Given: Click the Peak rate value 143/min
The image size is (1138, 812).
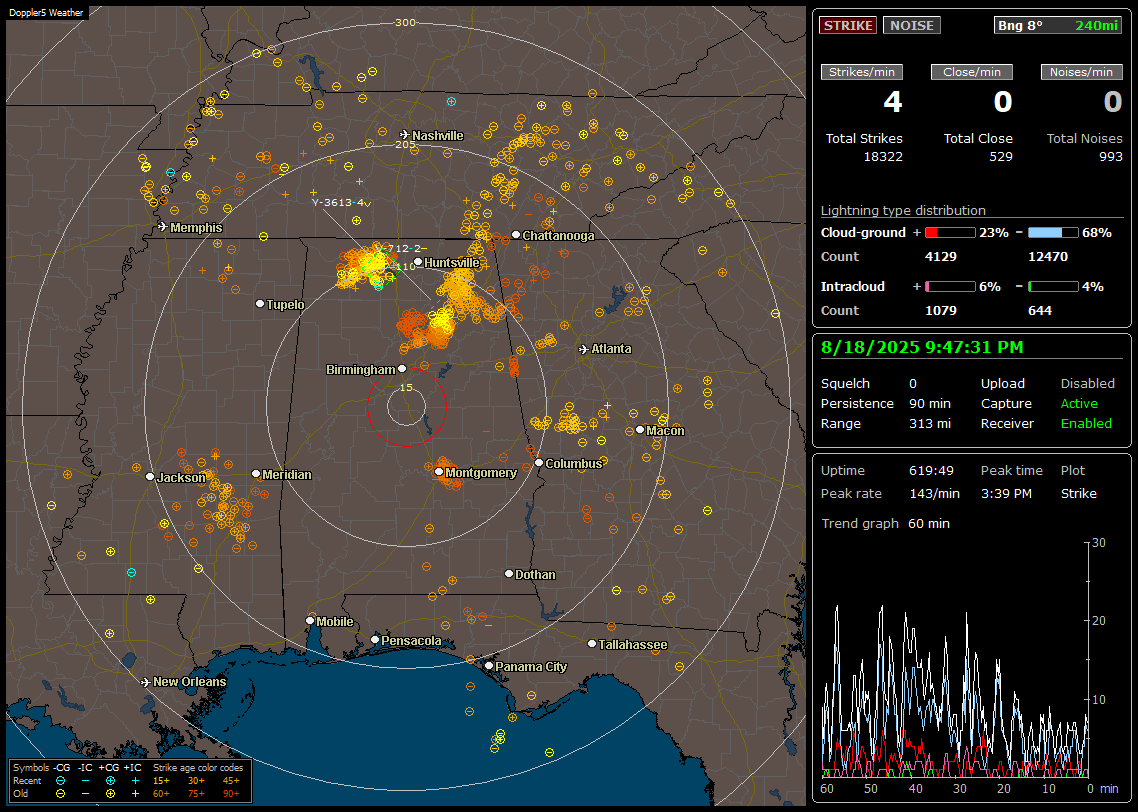Looking at the screenshot, I should tap(935, 494).
